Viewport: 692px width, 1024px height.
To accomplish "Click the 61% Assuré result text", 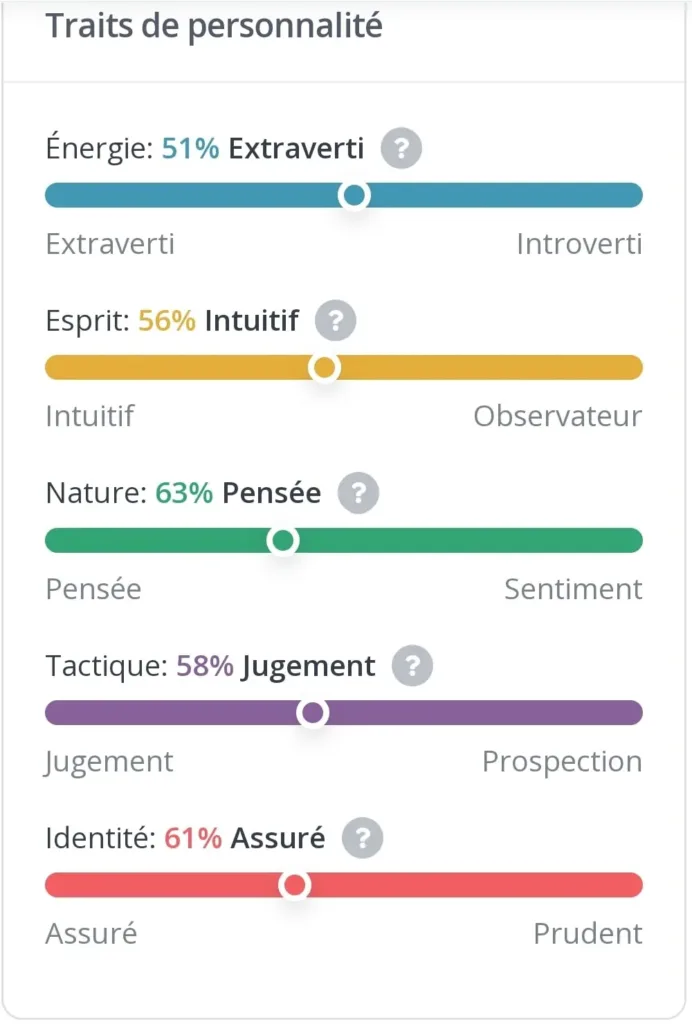I will (x=244, y=838).
